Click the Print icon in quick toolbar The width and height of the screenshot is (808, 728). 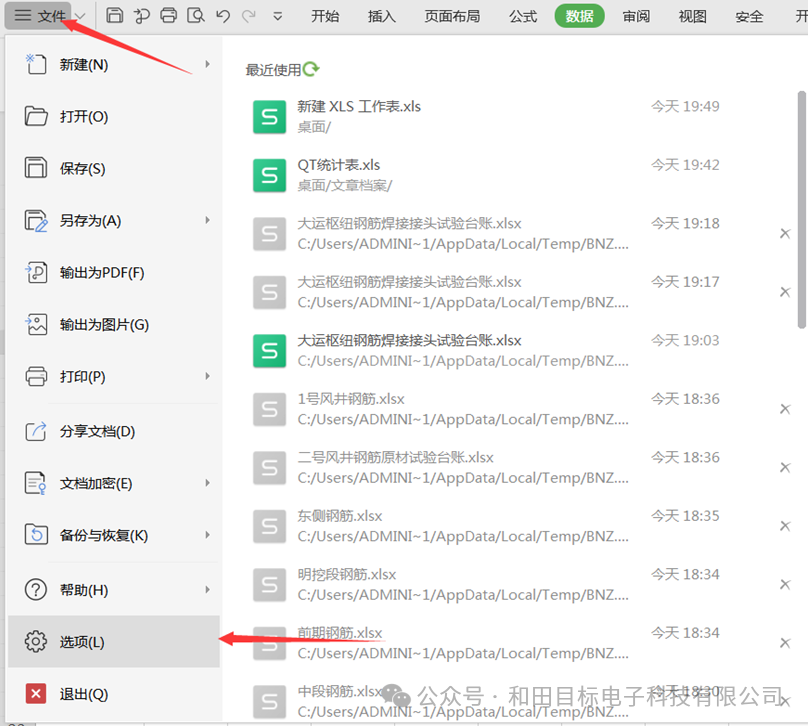[x=169, y=15]
